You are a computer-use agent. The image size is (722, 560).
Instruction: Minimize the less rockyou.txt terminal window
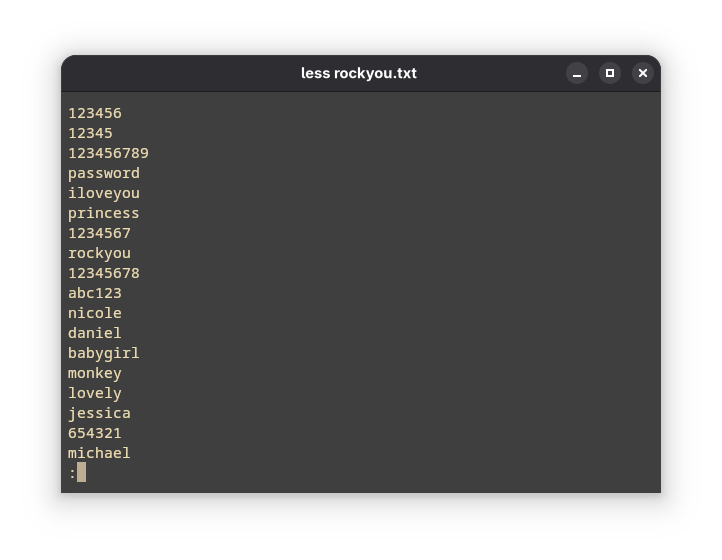(577, 73)
